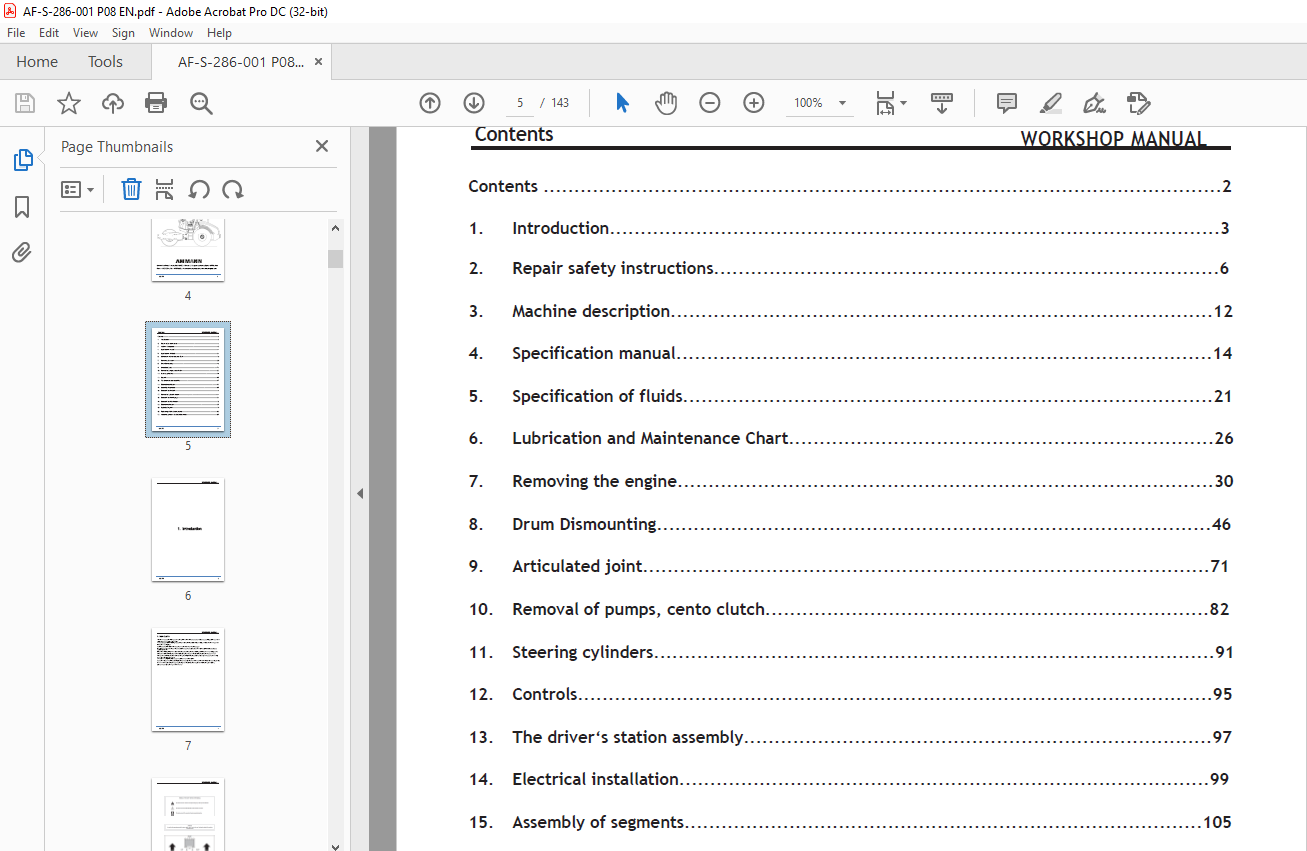Bookmark file with the star icon

(x=69, y=103)
